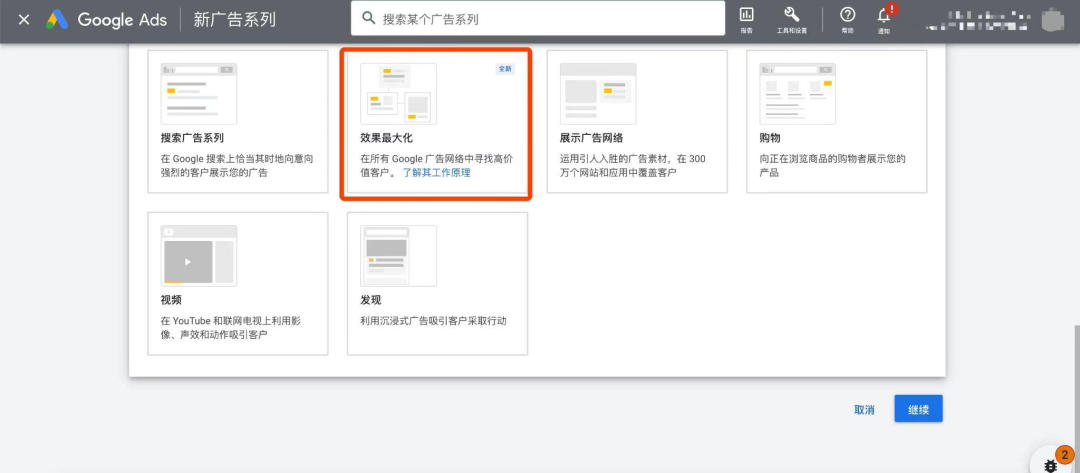
Task: Click the 取消 cancel button
Action: tap(864, 410)
